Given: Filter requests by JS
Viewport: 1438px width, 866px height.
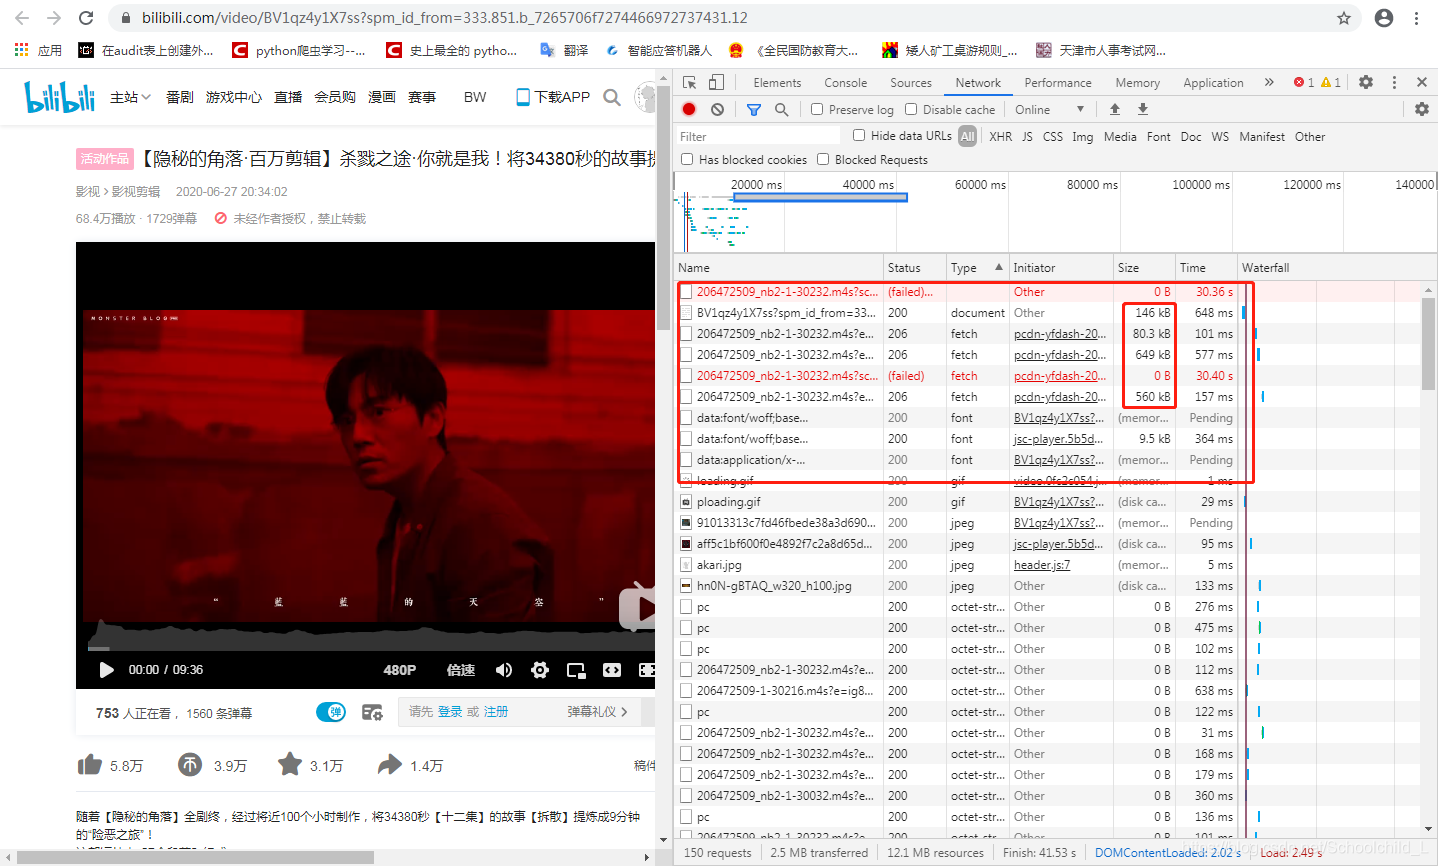Looking at the screenshot, I should 1027,137.
